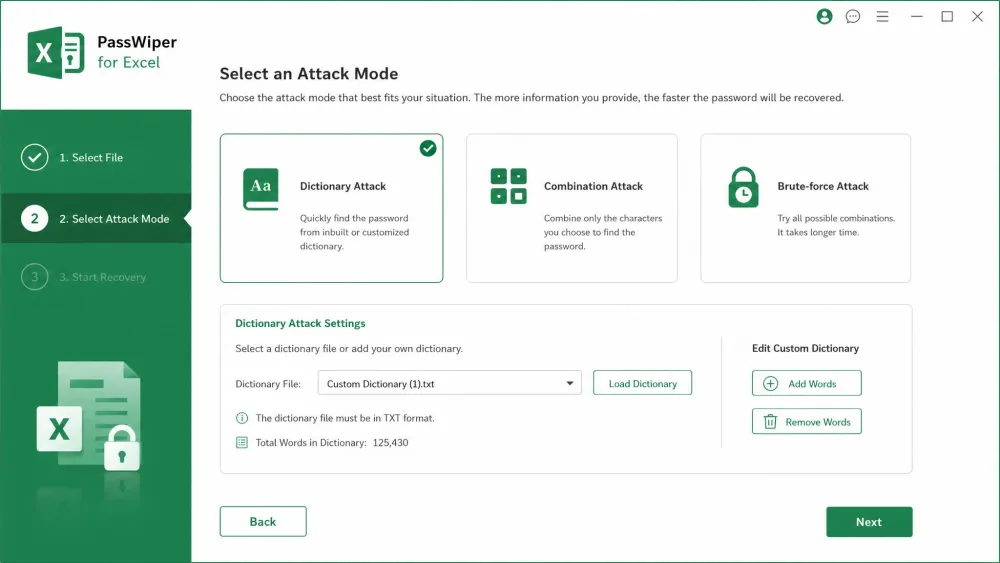Click the Add Words button
The height and width of the screenshot is (563, 1000).
coord(807,383)
